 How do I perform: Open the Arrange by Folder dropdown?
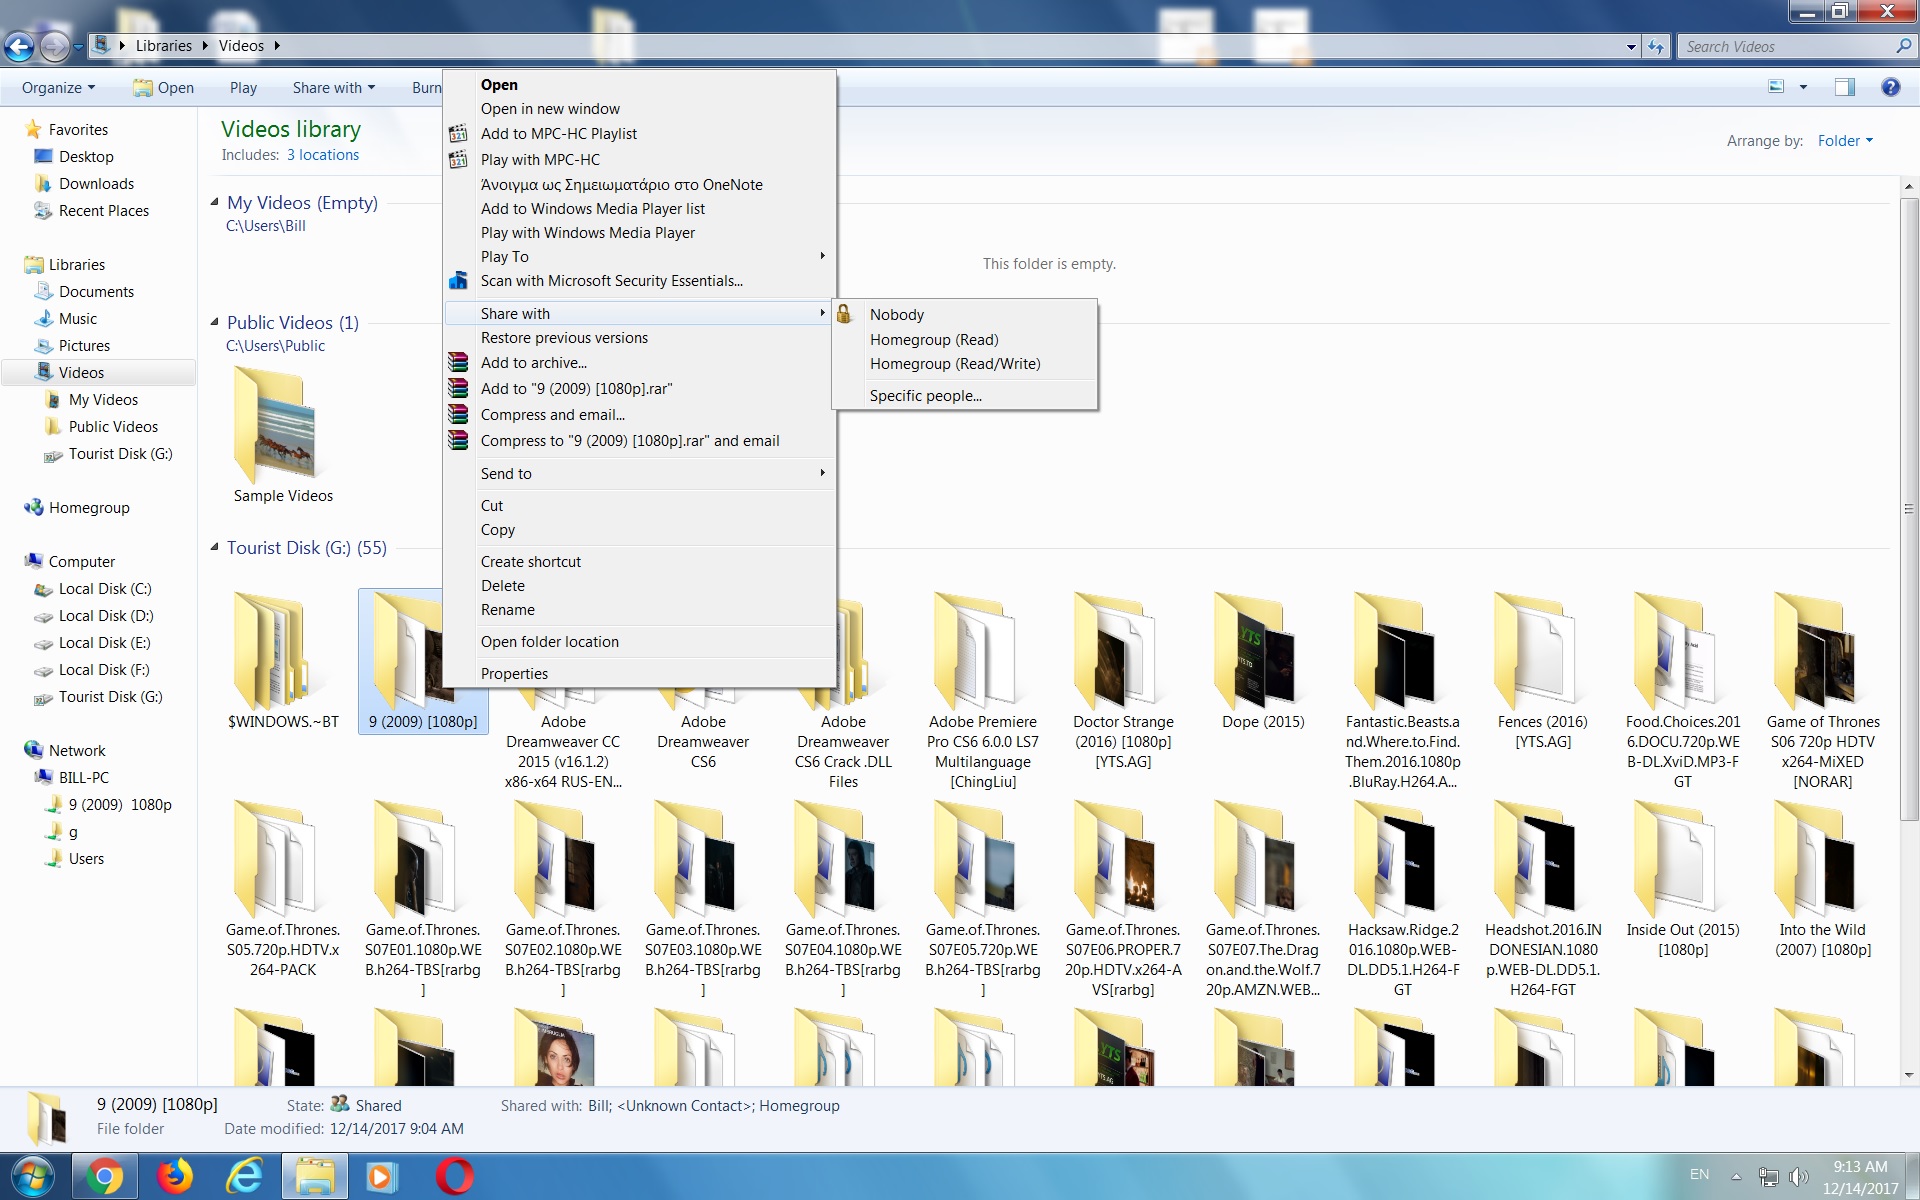pos(1845,141)
